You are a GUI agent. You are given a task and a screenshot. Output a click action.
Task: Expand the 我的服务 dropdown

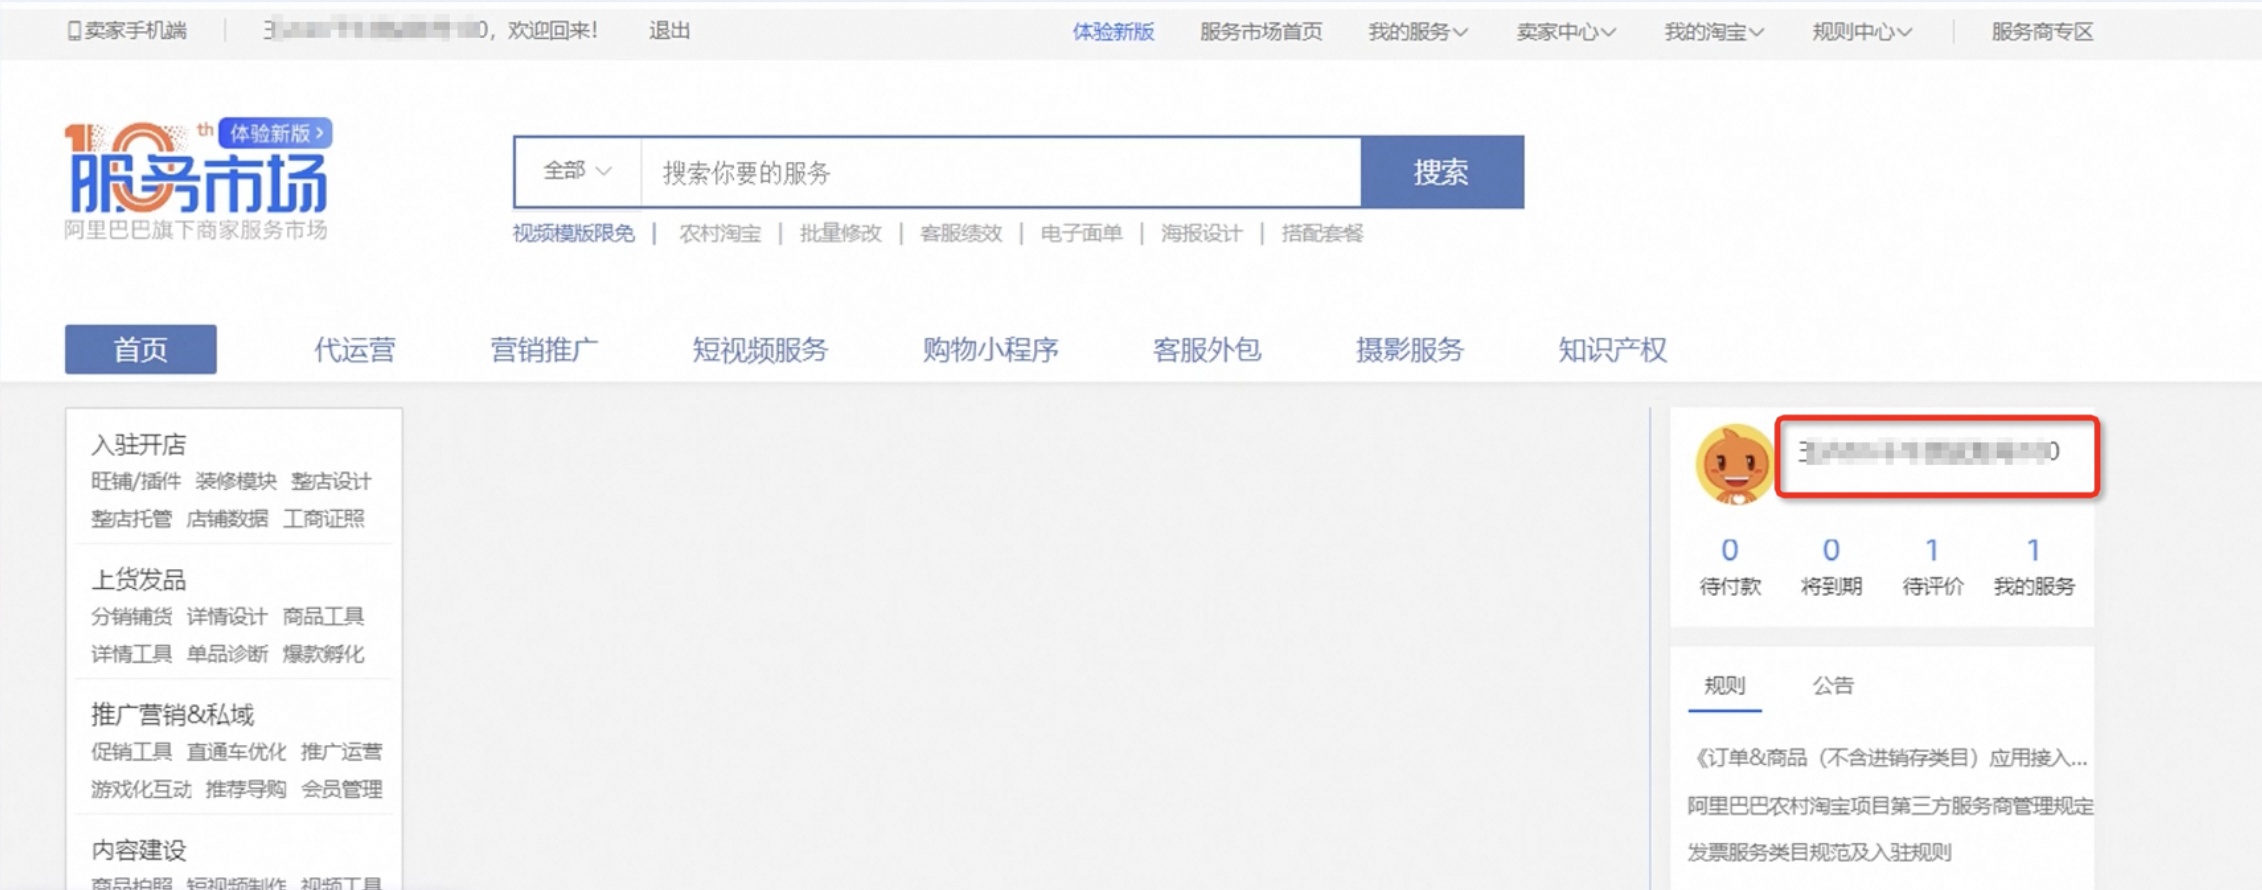pos(1418,32)
